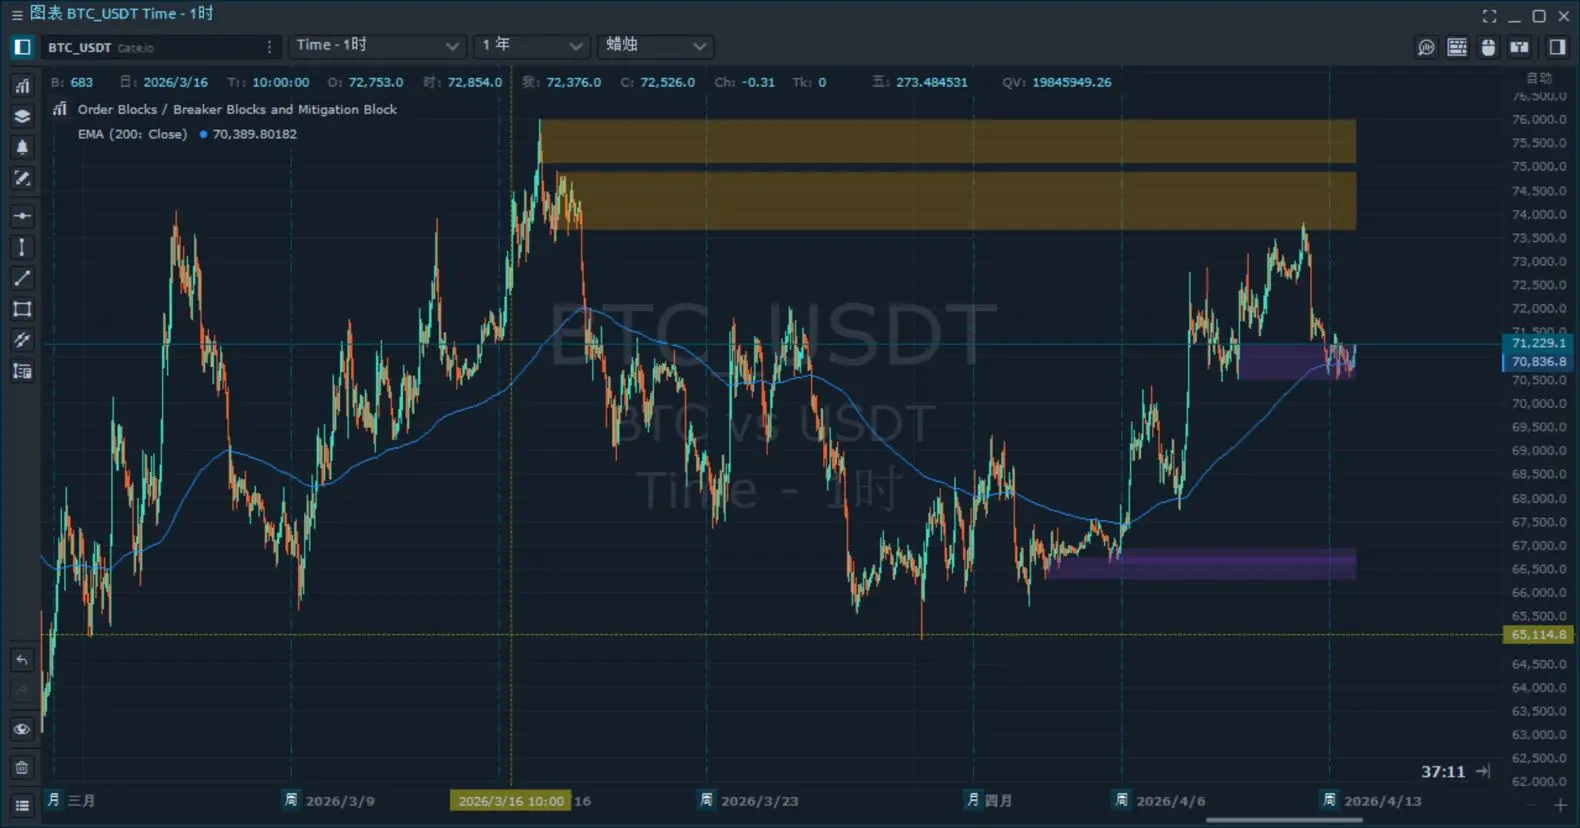1580x828 pixels.
Task: Select the diagonal trend line tool
Action: [x=22, y=278]
